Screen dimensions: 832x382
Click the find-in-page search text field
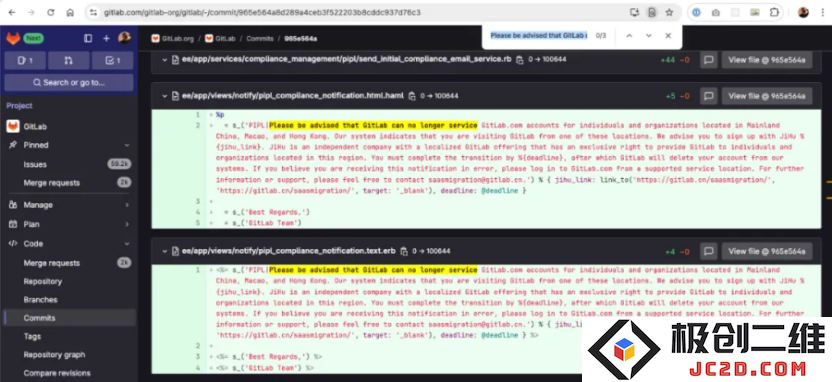point(538,36)
